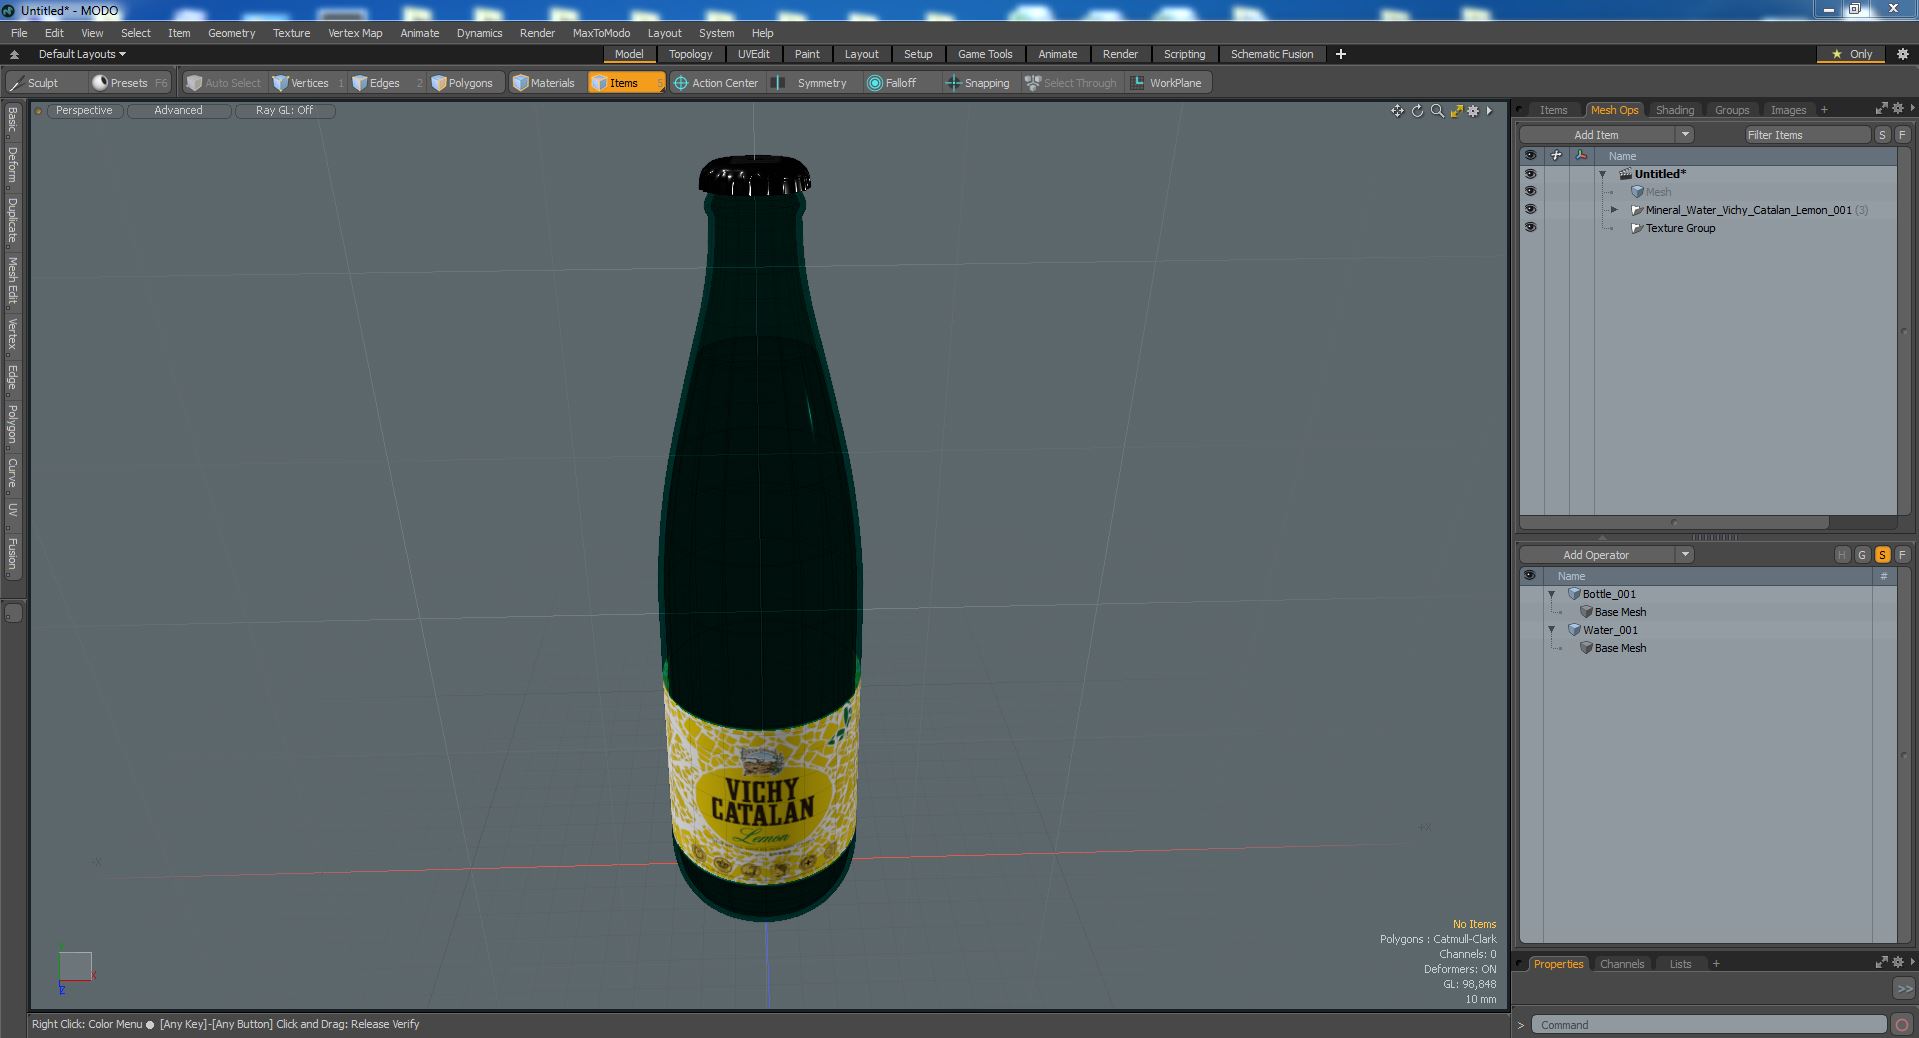1919x1038 pixels.
Task: Toggle Snapping
Action: pos(978,83)
